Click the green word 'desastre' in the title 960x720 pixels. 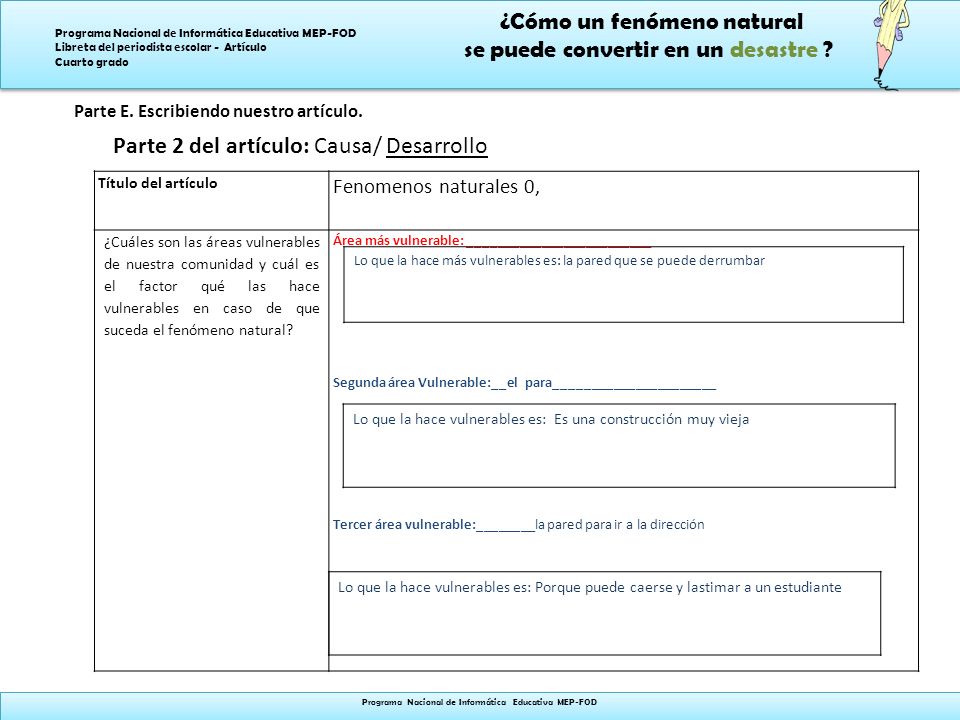coord(773,50)
